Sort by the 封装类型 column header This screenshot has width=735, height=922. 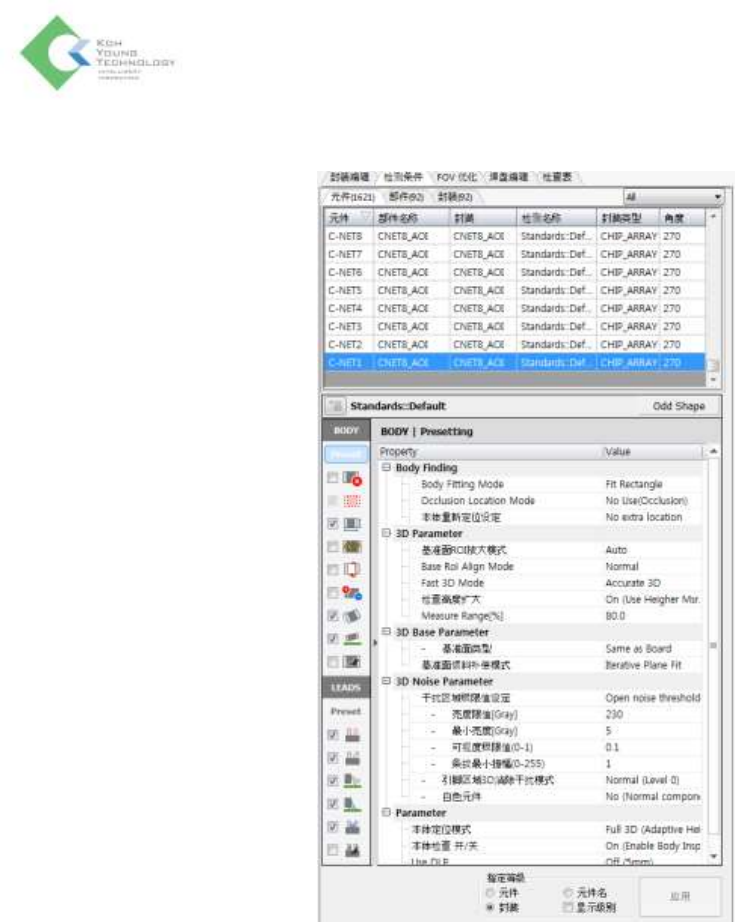[x=627, y=218]
